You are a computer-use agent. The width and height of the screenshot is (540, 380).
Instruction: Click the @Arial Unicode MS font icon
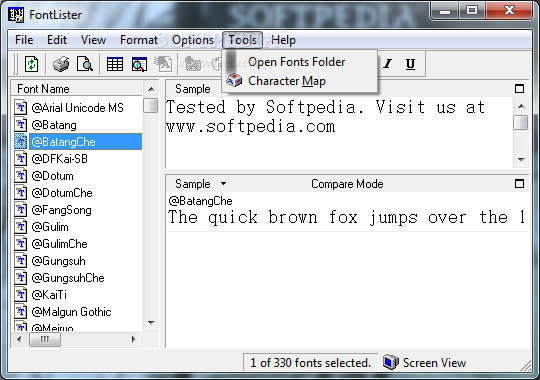pyautogui.click(x=21, y=108)
